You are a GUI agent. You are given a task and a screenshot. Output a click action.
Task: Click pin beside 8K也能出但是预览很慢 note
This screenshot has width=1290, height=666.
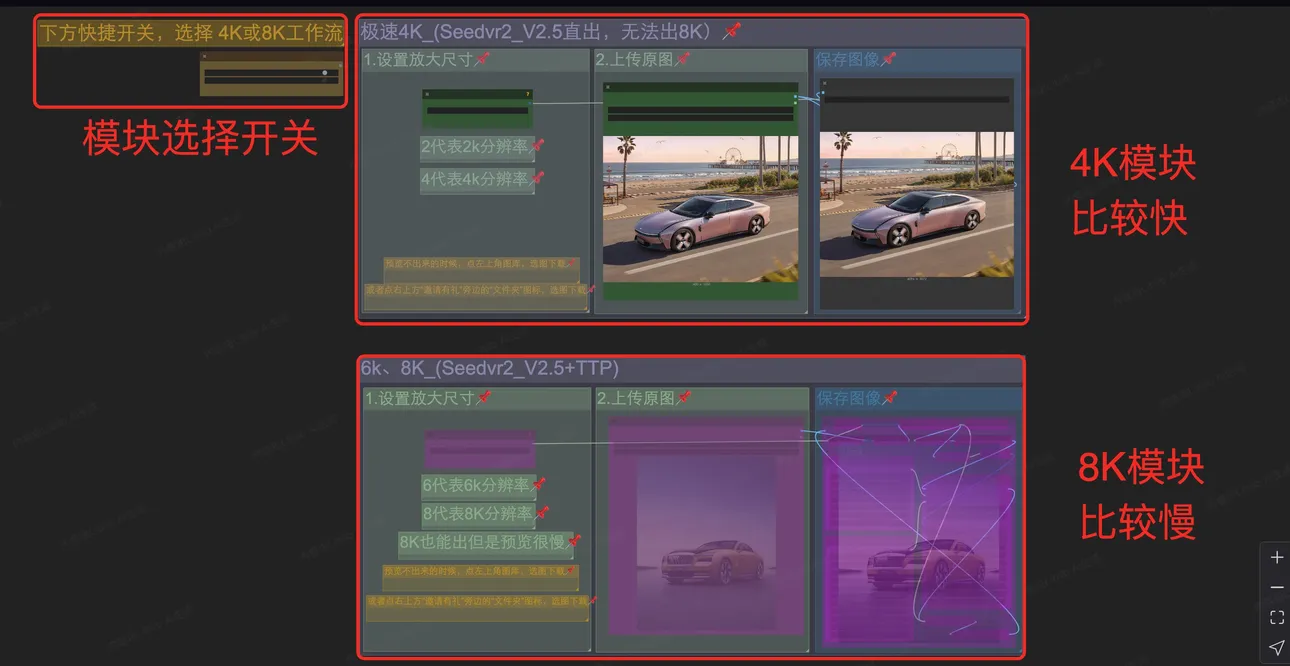(574, 542)
